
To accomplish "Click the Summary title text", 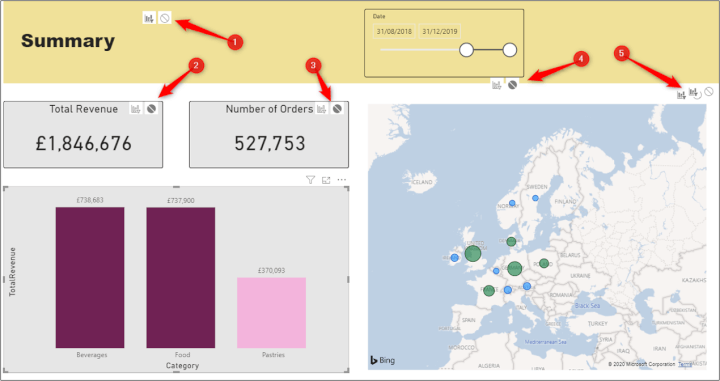I will tap(68, 41).
